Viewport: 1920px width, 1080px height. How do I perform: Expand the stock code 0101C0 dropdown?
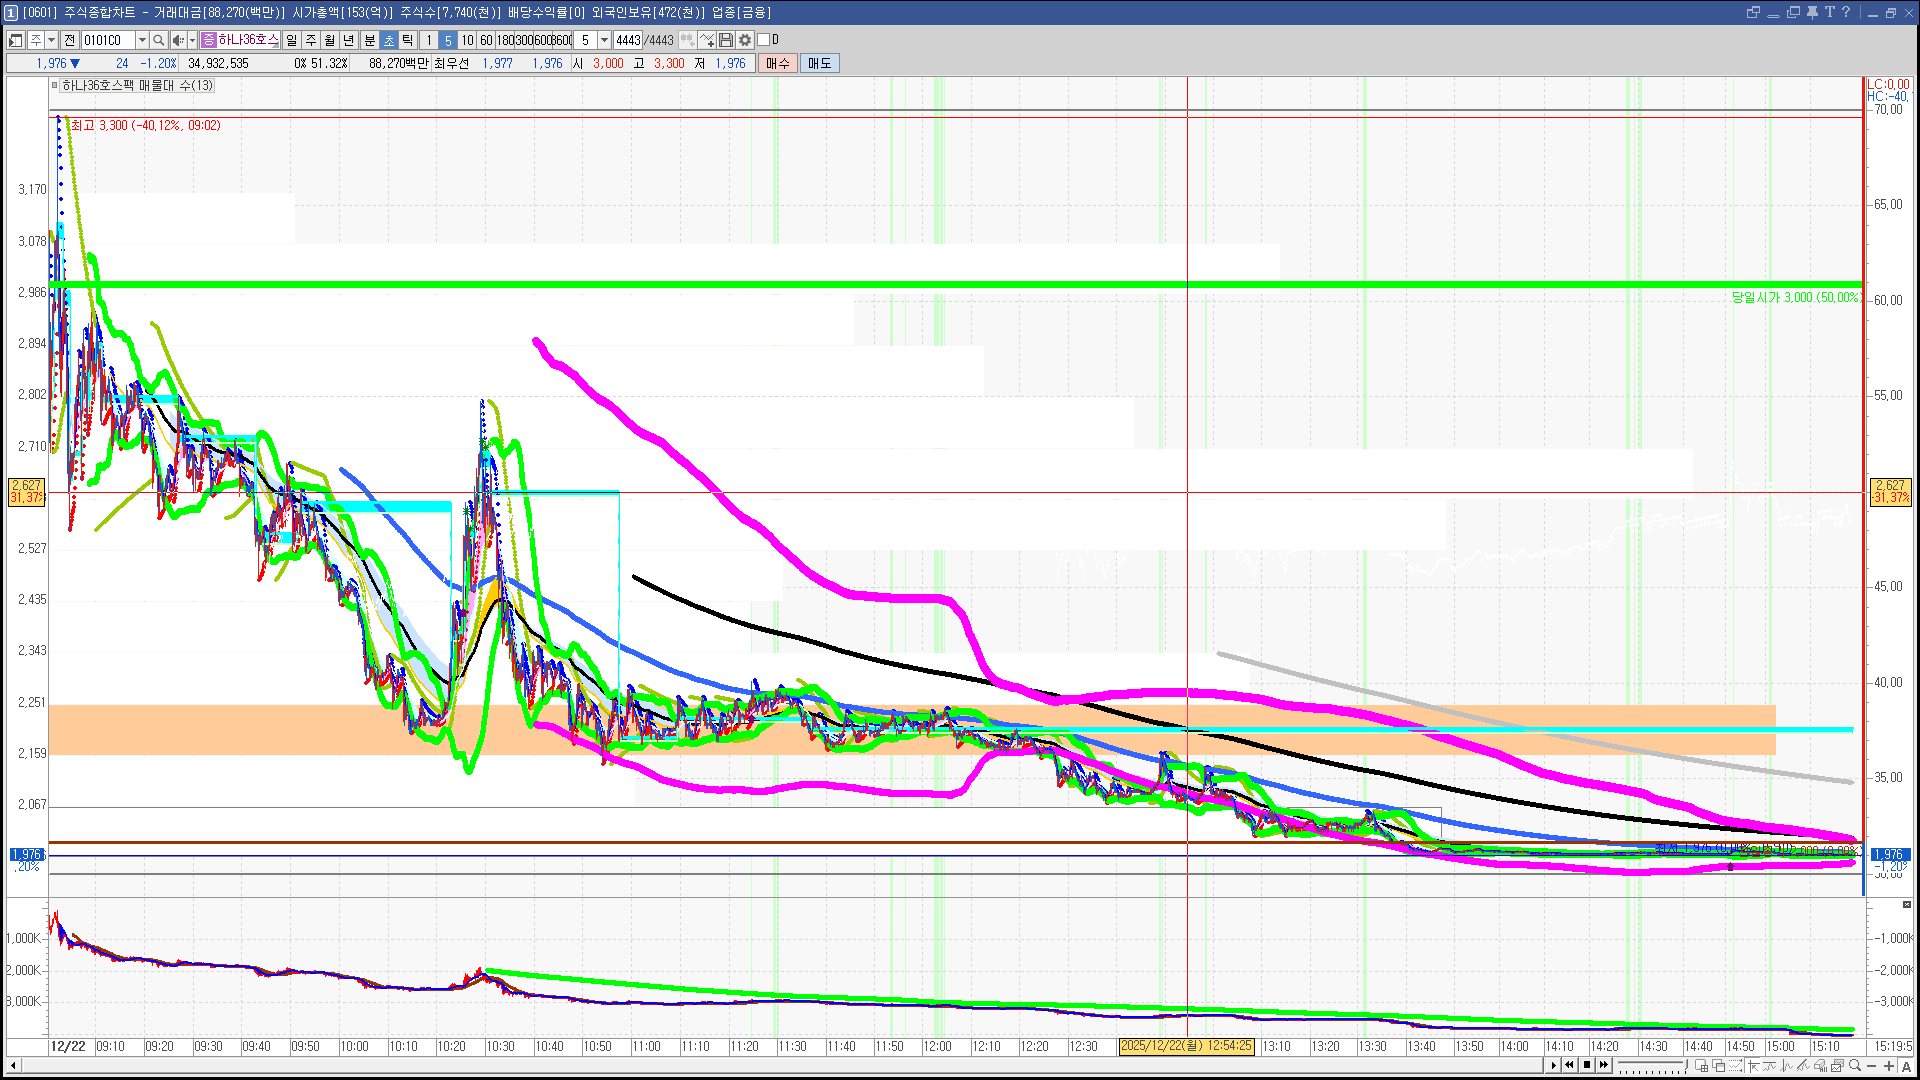click(x=142, y=40)
